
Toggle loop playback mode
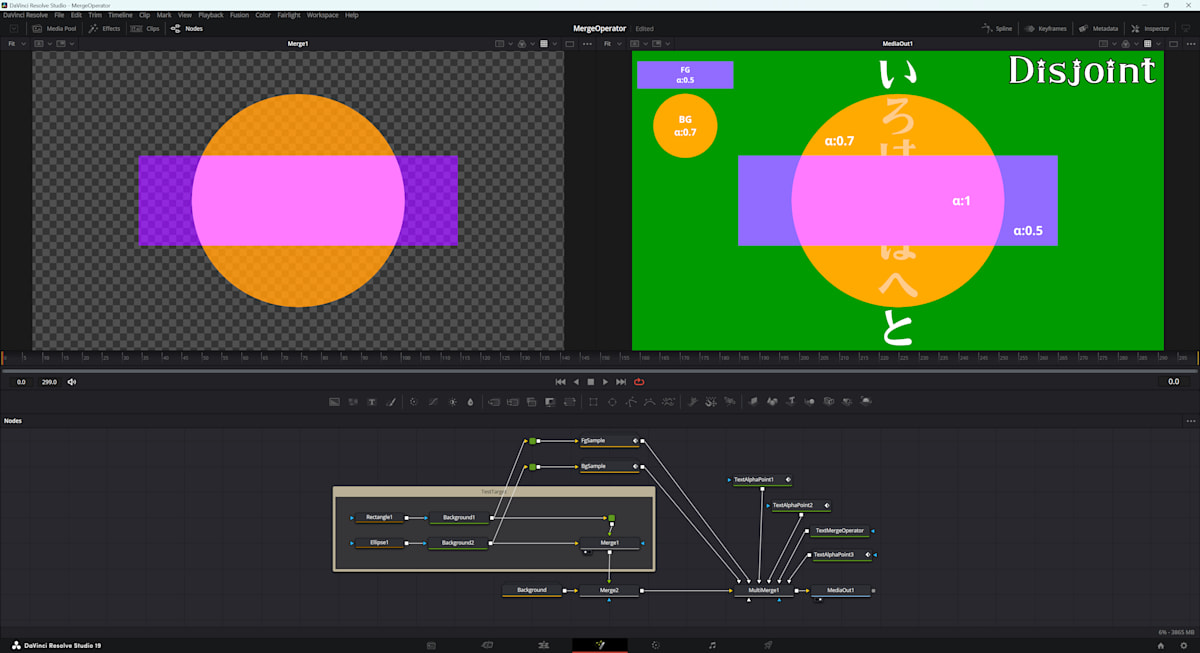point(638,381)
